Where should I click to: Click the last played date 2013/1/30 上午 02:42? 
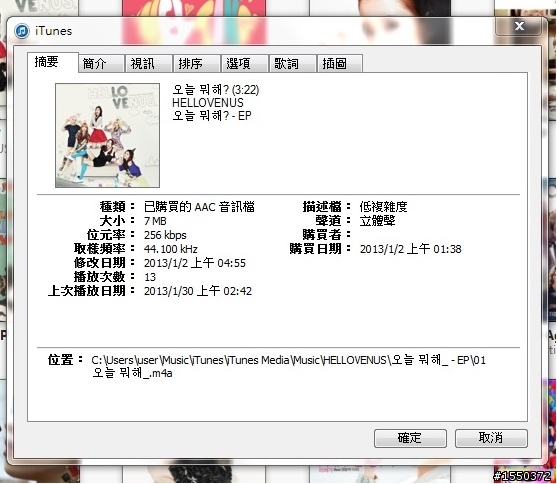click(x=198, y=291)
